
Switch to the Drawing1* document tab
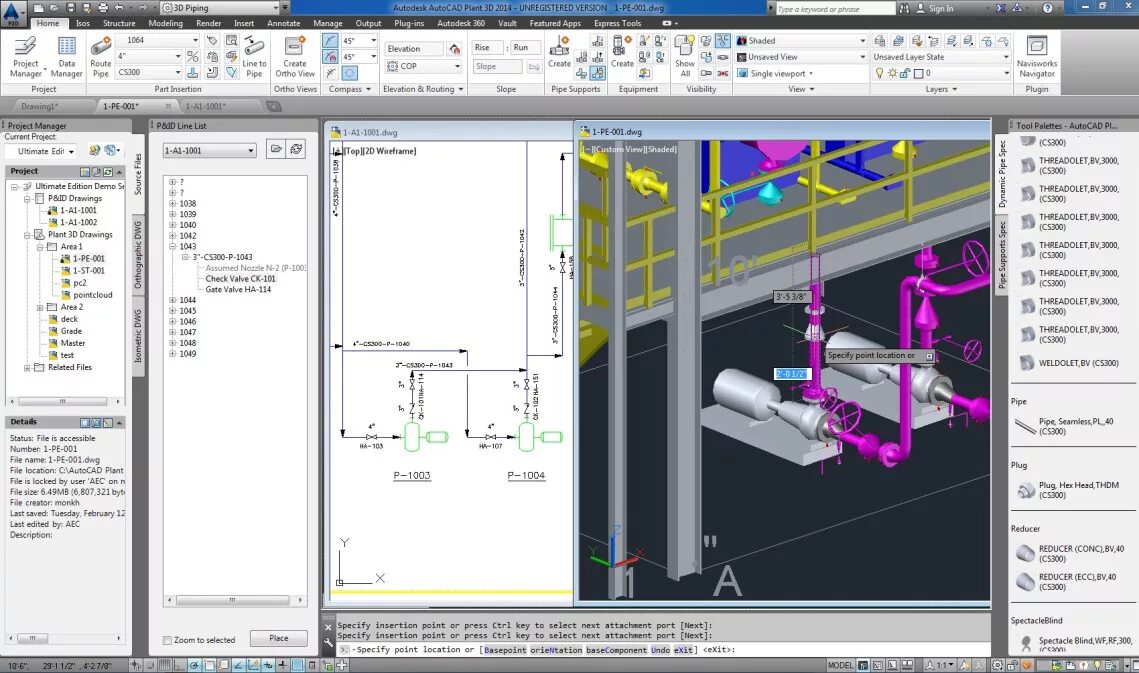[x=39, y=106]
